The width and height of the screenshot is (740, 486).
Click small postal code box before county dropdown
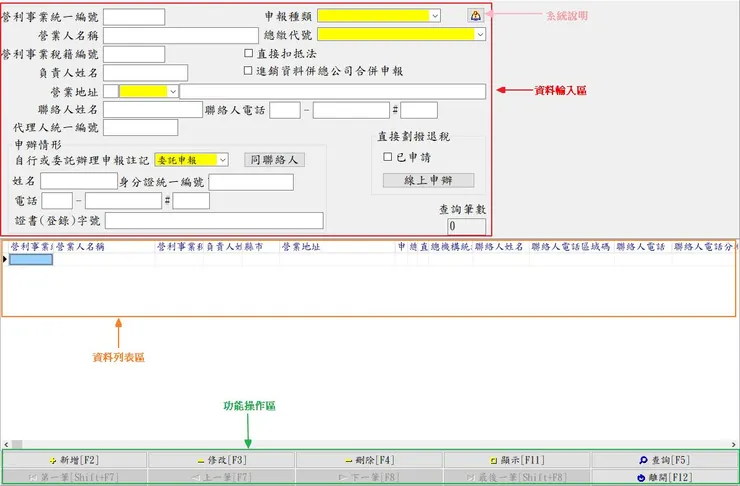[111, 92]
